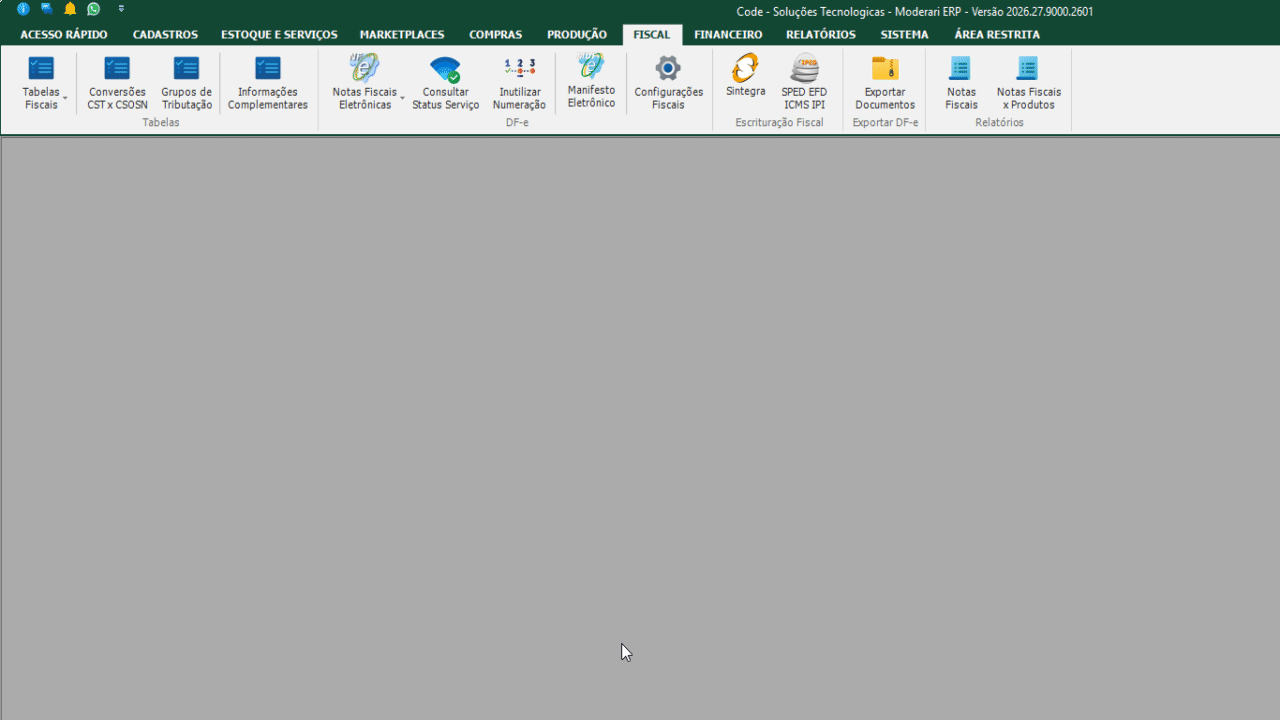The image size is (1280, 720).
Task: Launch the Sintegra tool
Action: 746,77
